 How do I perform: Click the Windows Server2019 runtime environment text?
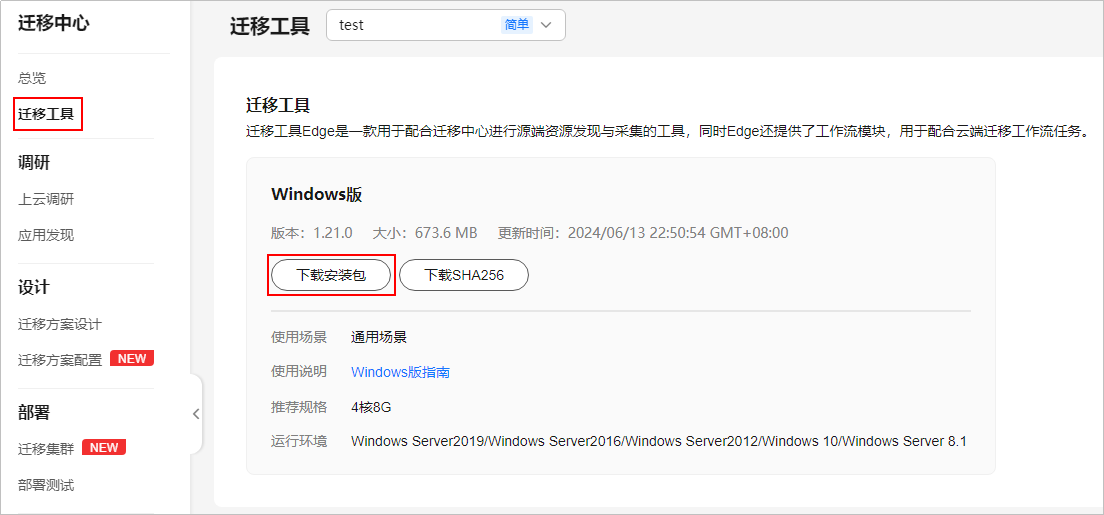point(659,442)
